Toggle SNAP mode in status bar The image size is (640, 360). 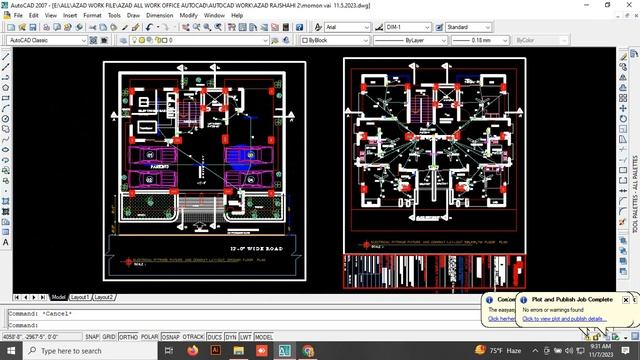92,337
